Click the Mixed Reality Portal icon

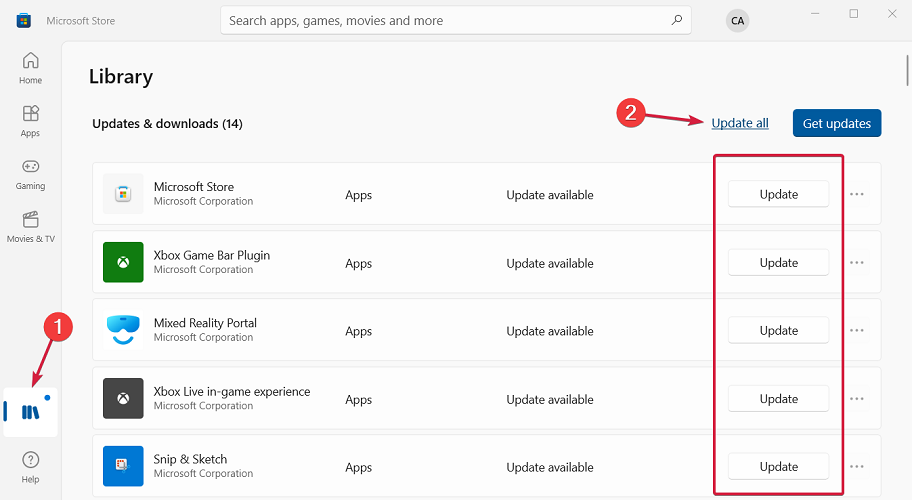[123, 330]
